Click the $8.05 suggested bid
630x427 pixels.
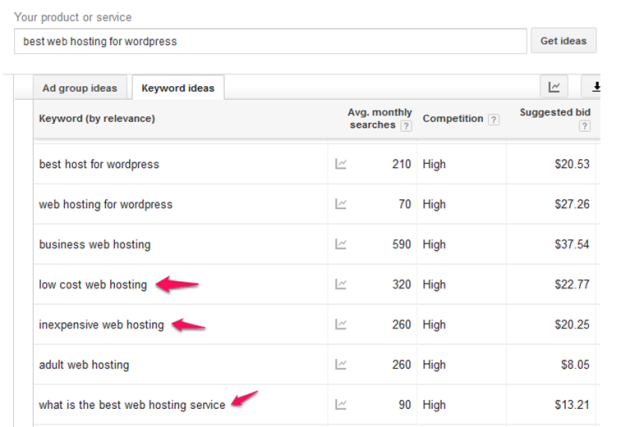pyautogui.click(x=575, y=364)
